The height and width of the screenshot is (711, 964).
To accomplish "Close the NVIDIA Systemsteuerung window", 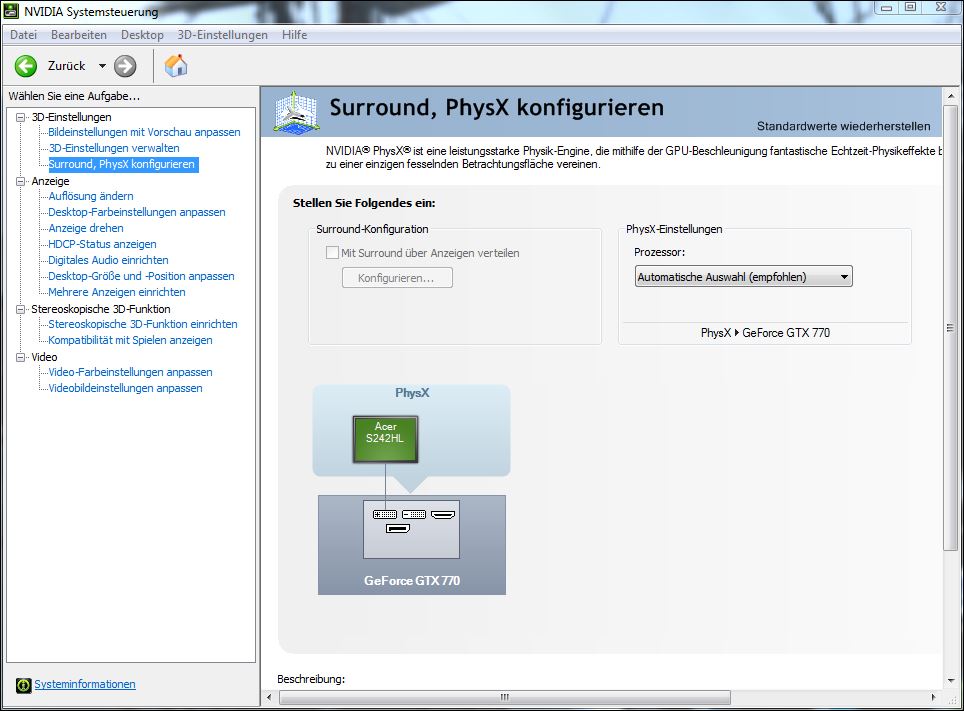I will 941,7.
